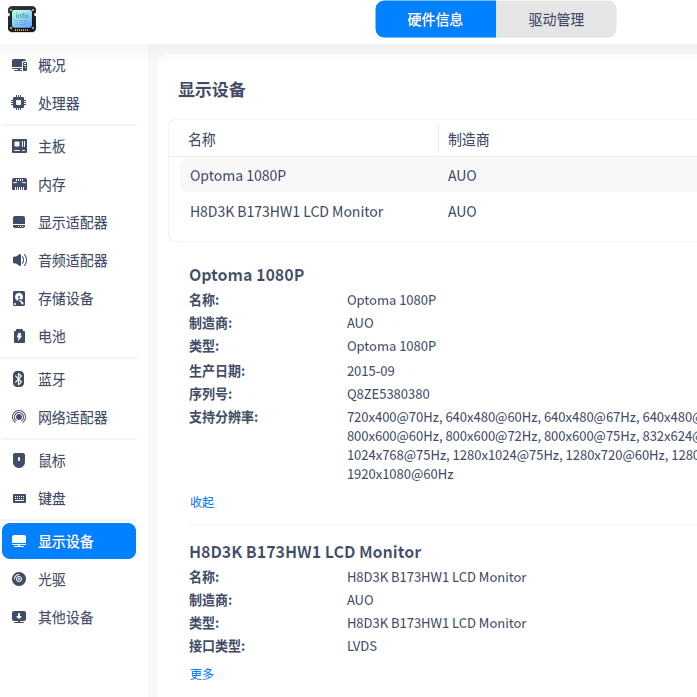Click the 生产日期 label
This screenshot has width=697, height=697.
[217, 371]
